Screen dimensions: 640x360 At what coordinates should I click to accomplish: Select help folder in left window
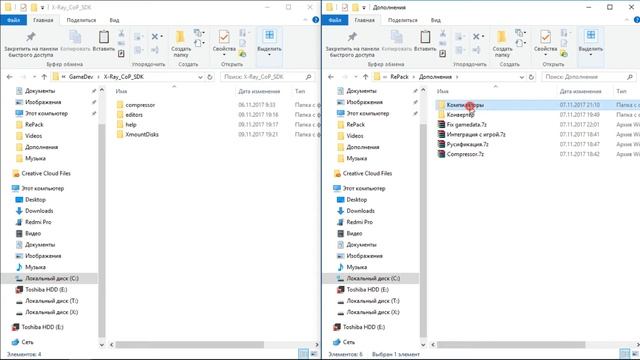(131, 124)
